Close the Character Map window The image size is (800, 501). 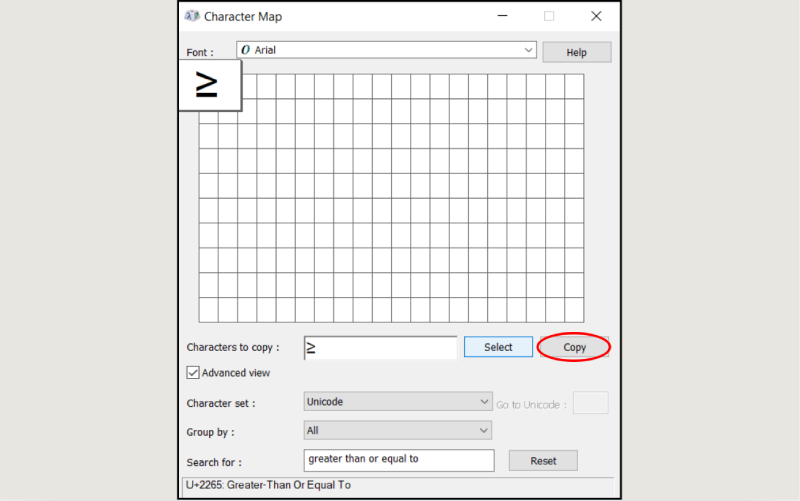[596, 16]
